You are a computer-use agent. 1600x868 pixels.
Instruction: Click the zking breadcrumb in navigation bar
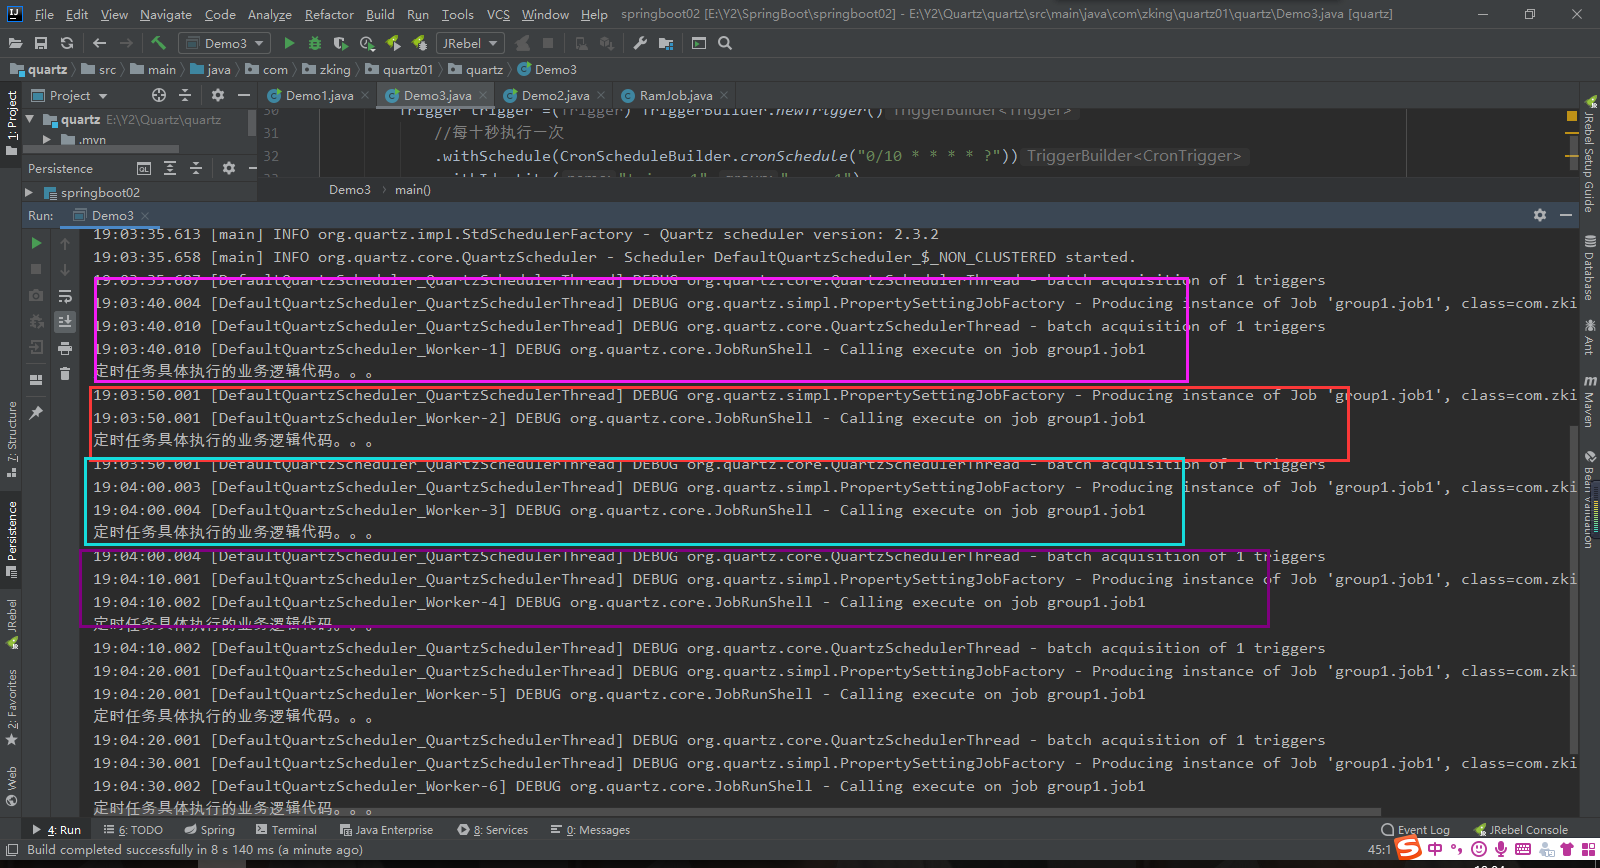(x=327, y=69)
